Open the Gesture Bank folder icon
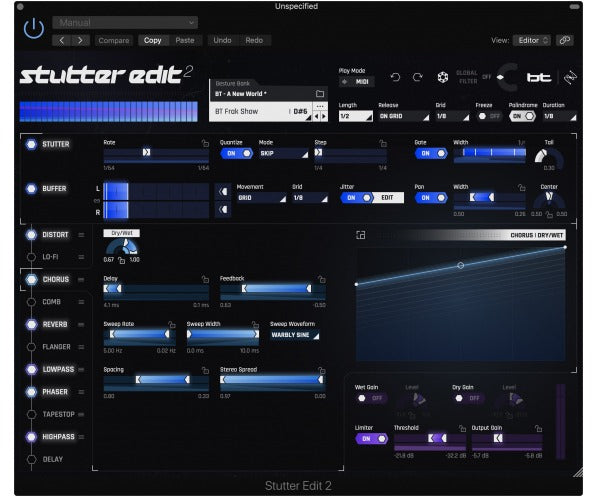Viewport: 597px width, 497px height. (x=320, y=94)
